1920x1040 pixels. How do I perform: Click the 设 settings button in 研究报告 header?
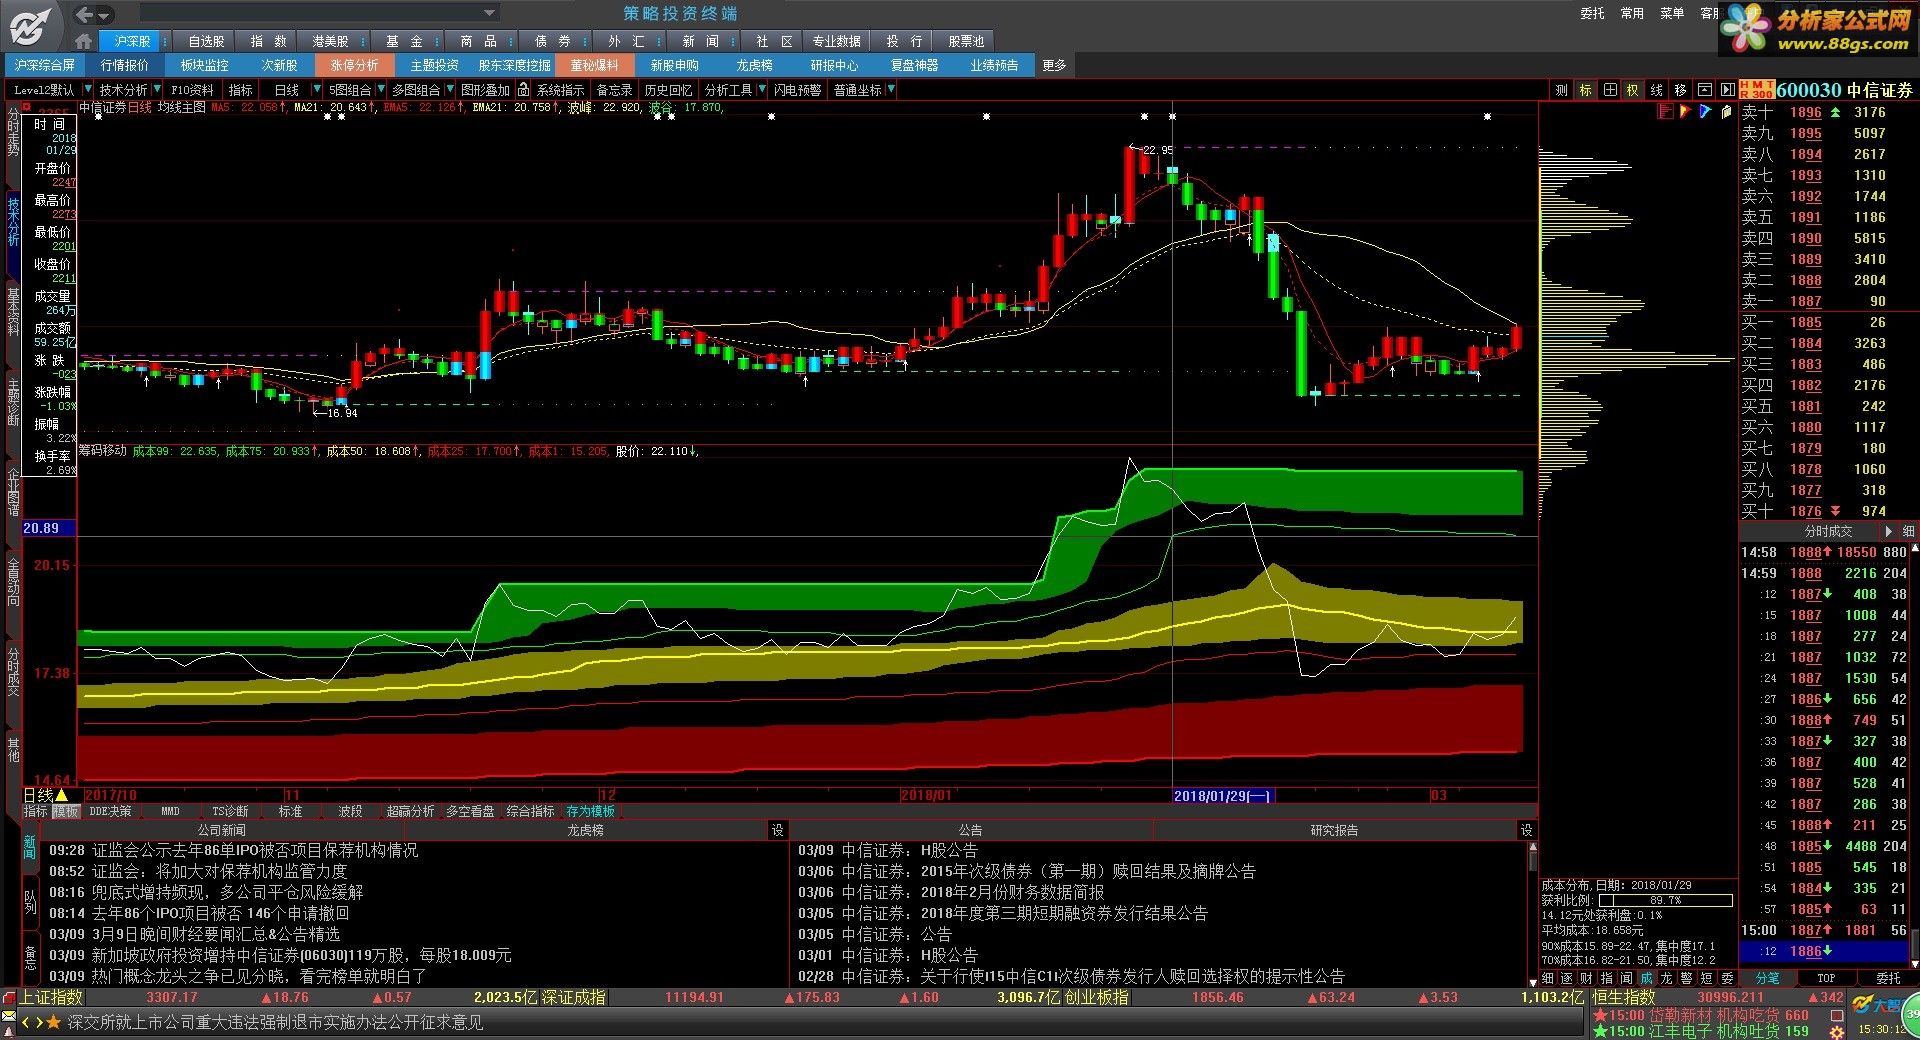tap(1526, 830)
